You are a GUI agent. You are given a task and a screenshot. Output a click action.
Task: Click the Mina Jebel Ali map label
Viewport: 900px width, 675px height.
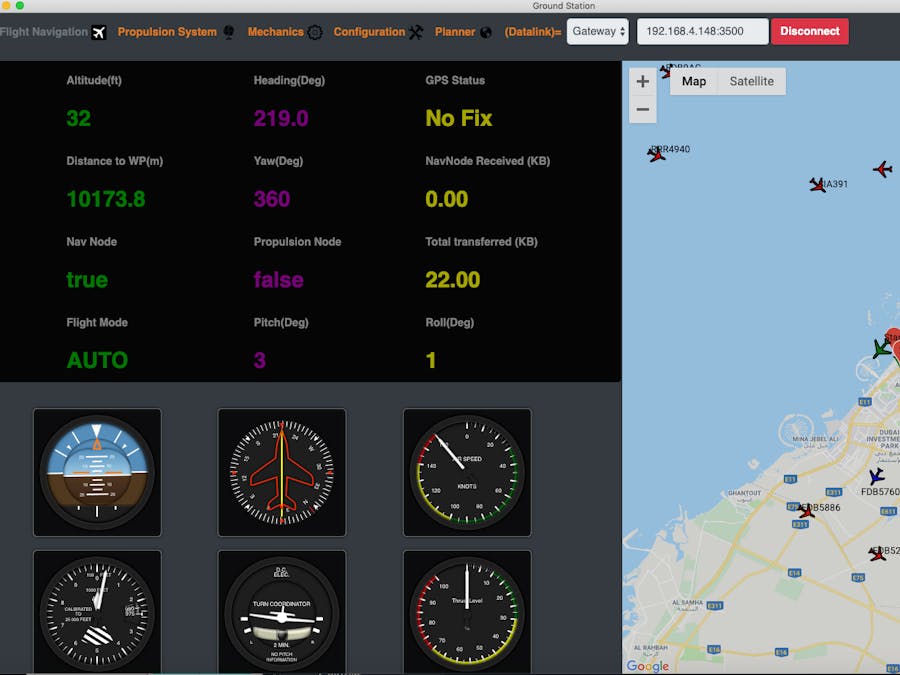pyautogui.click(x=815, y=441)
